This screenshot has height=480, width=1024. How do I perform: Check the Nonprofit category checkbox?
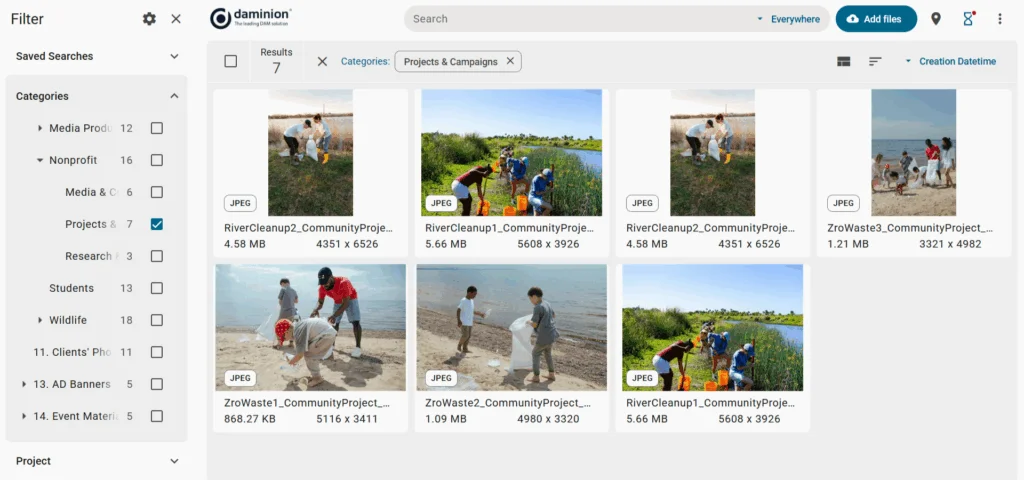[157, 161]
